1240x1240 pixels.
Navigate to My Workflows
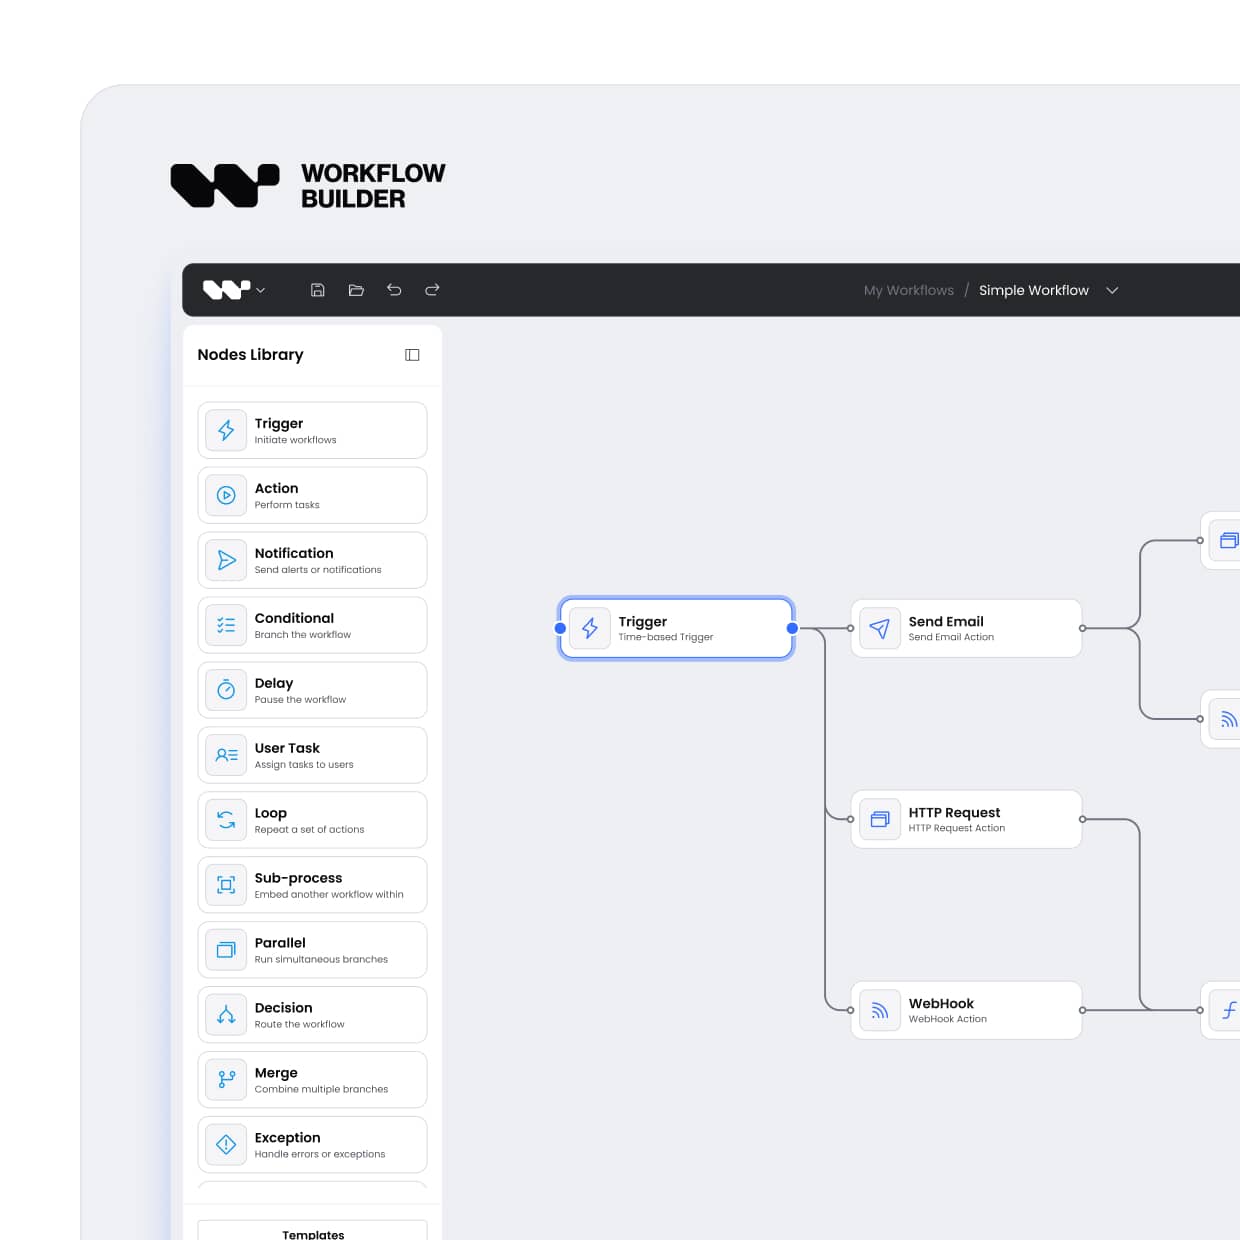908,290
